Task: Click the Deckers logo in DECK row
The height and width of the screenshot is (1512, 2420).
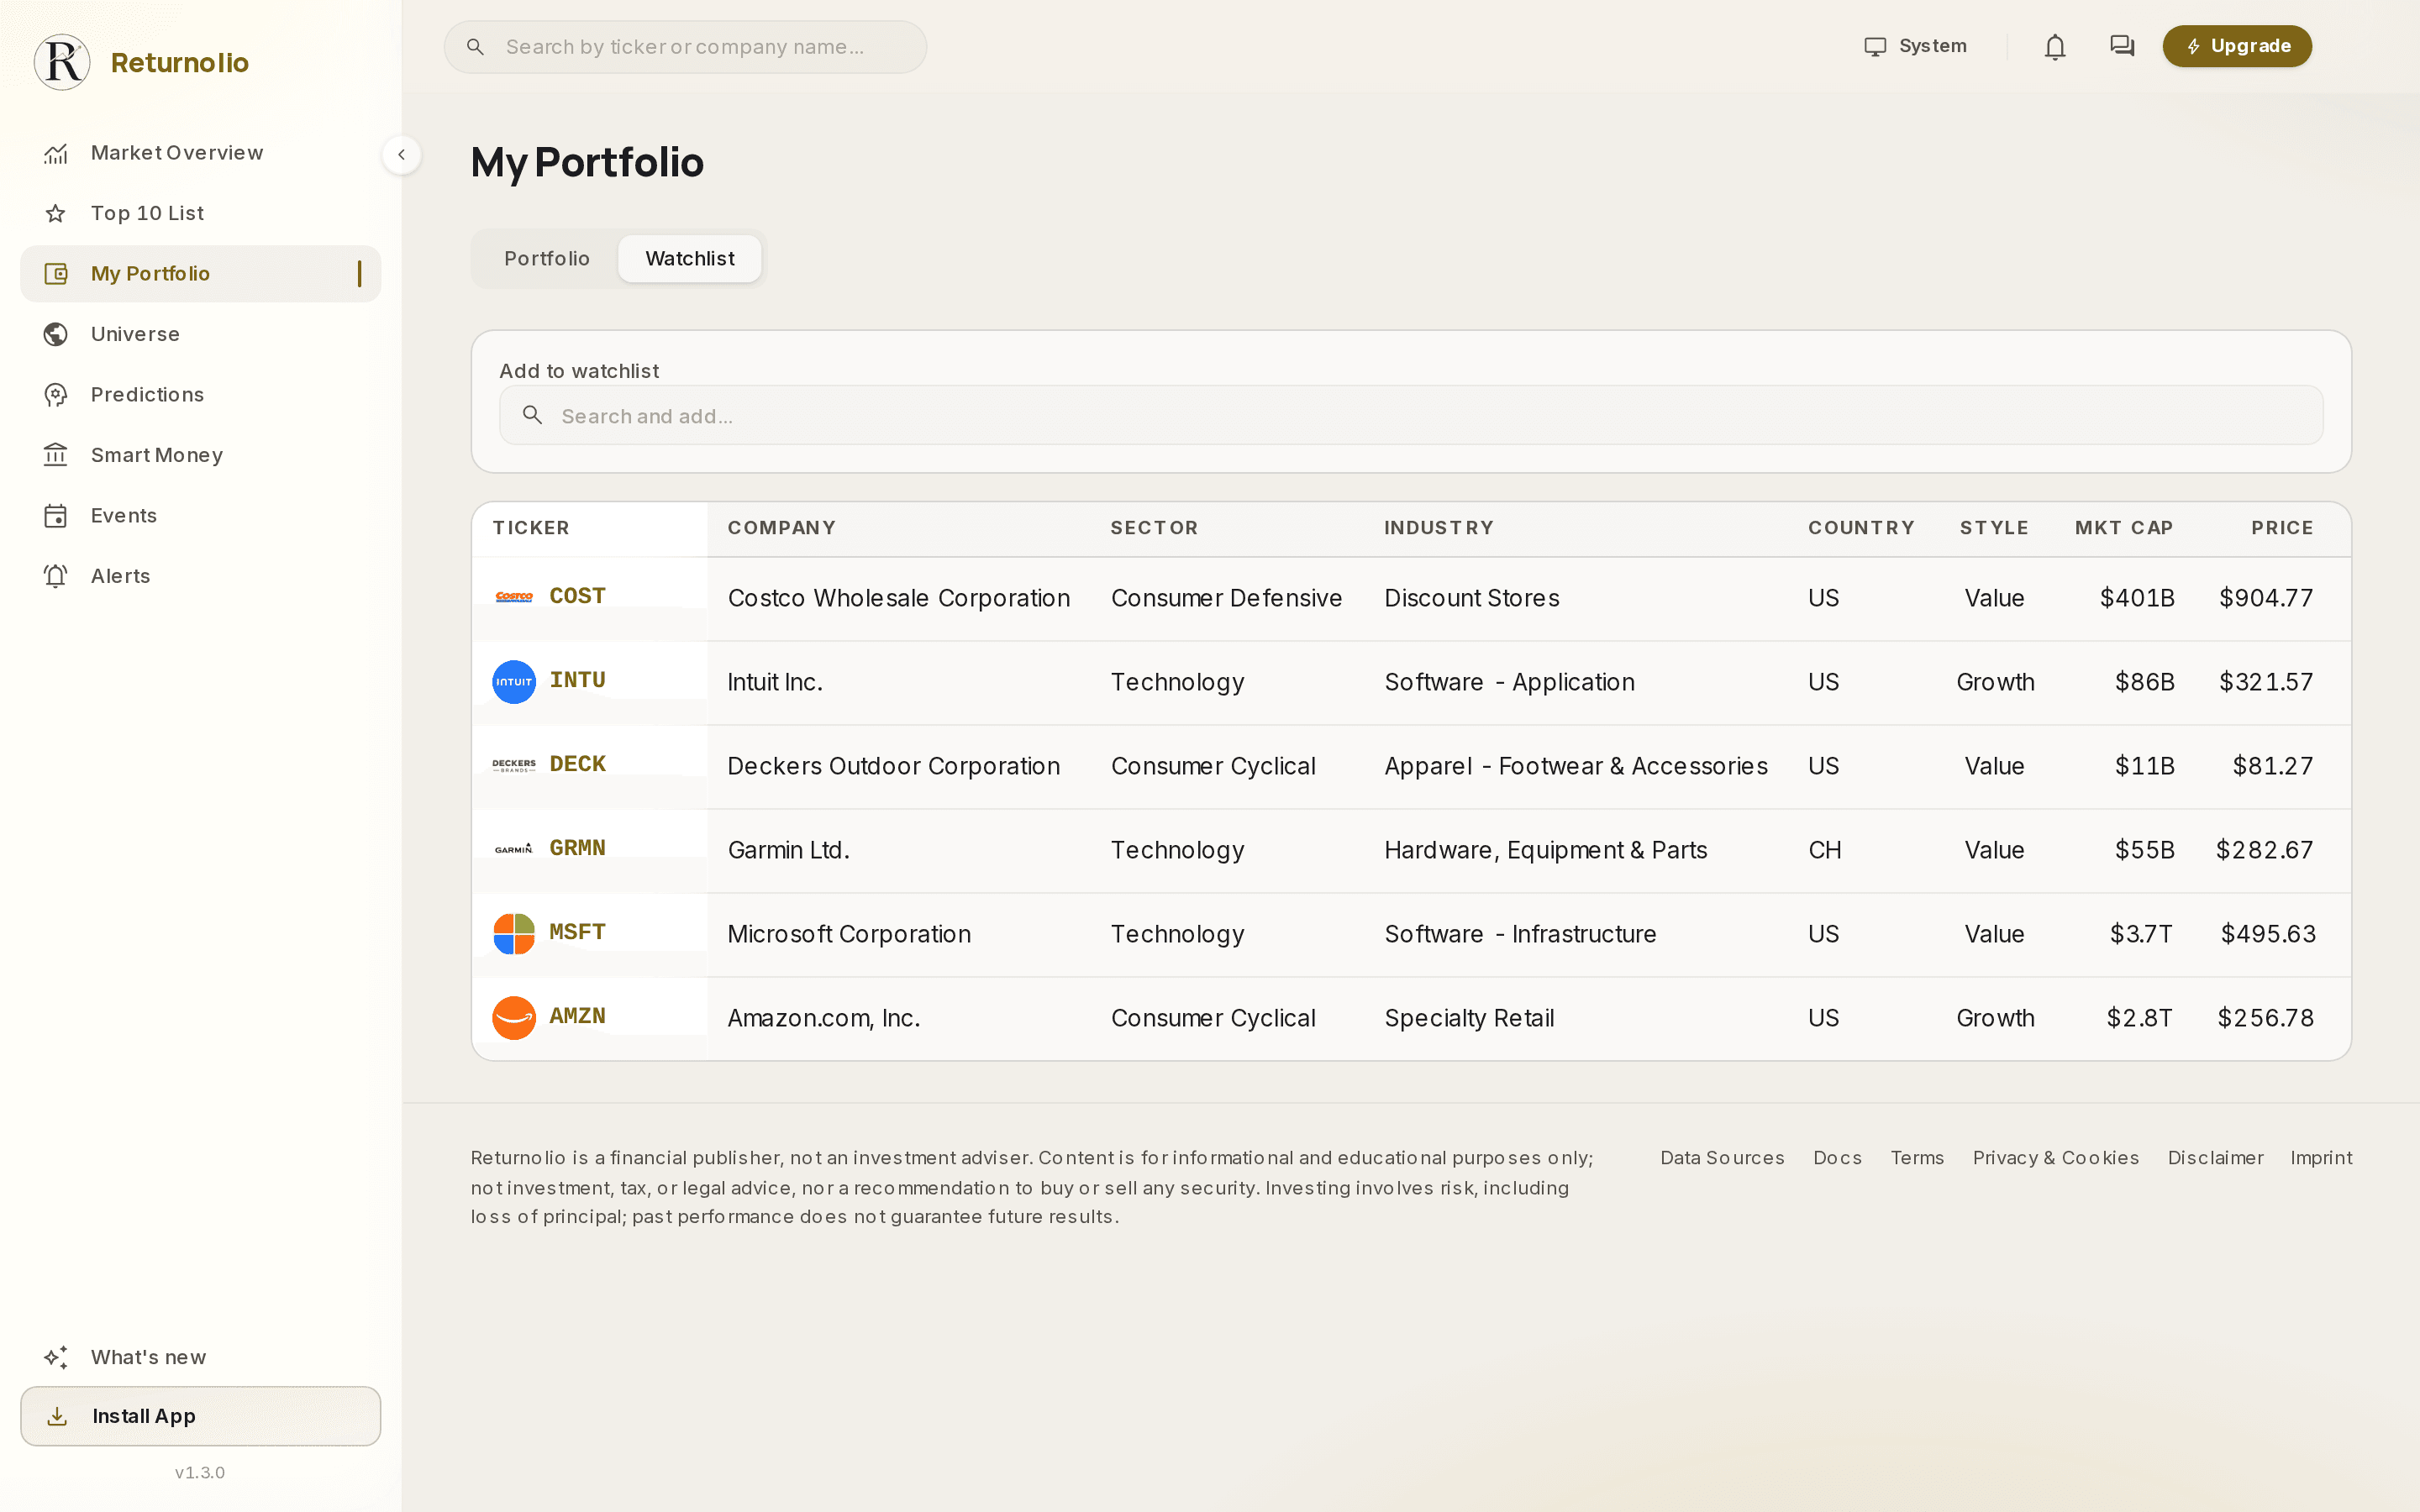Action: click(514, 765)
